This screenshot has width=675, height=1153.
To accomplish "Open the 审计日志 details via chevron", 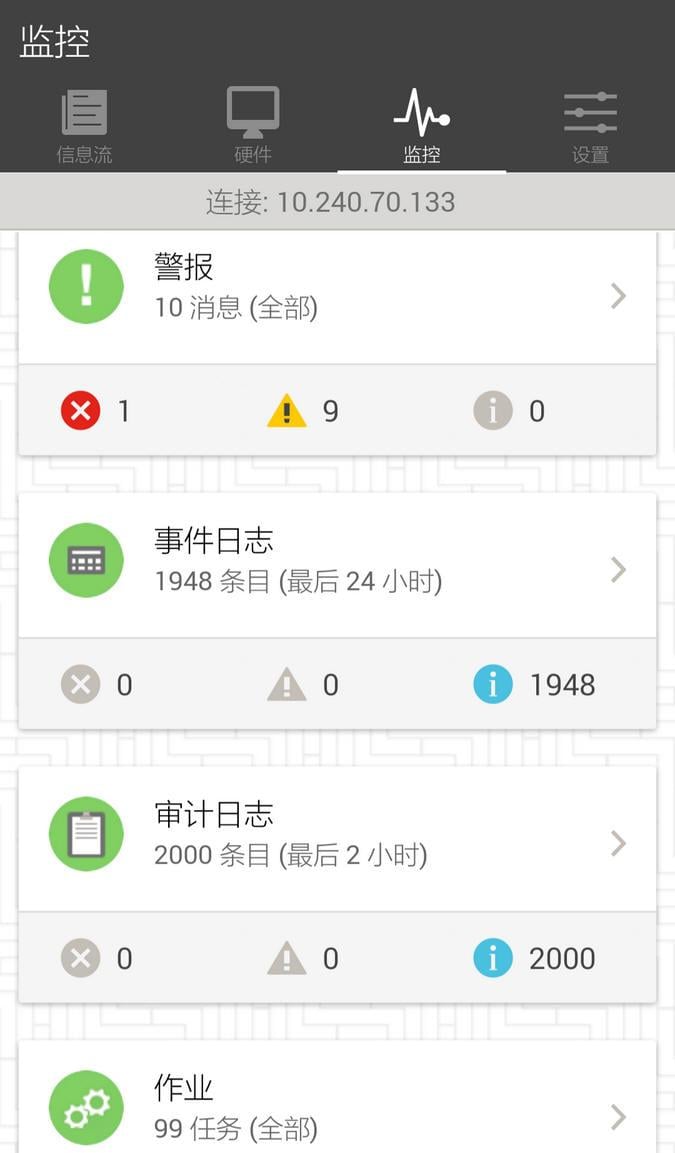I will click(618, 843).
